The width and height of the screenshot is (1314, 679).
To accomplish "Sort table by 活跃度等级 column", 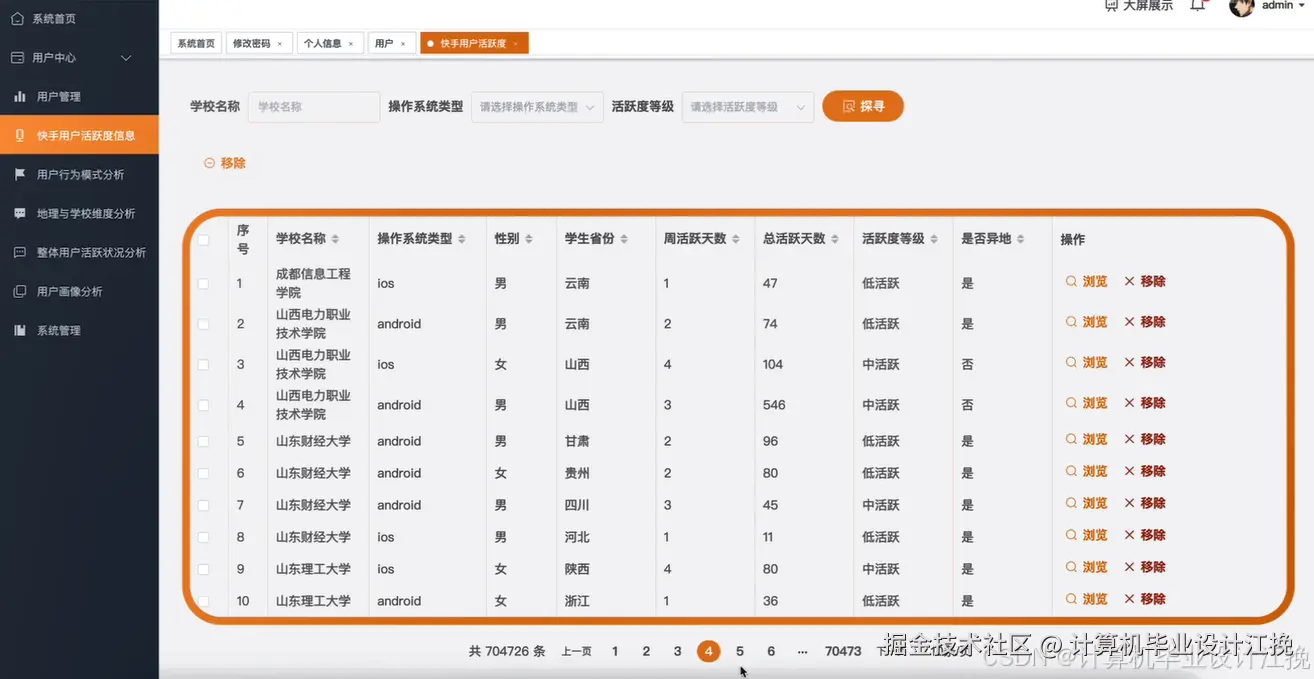I will point(933,239).
